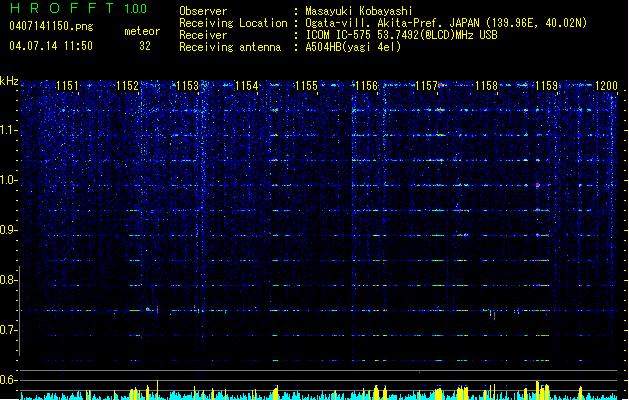Click the 0.9 frequency axis label

pos(8,230)
